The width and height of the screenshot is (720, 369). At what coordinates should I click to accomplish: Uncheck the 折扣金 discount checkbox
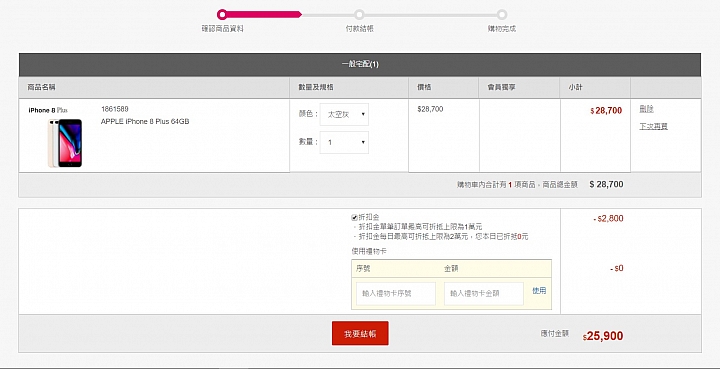point(354,218)
